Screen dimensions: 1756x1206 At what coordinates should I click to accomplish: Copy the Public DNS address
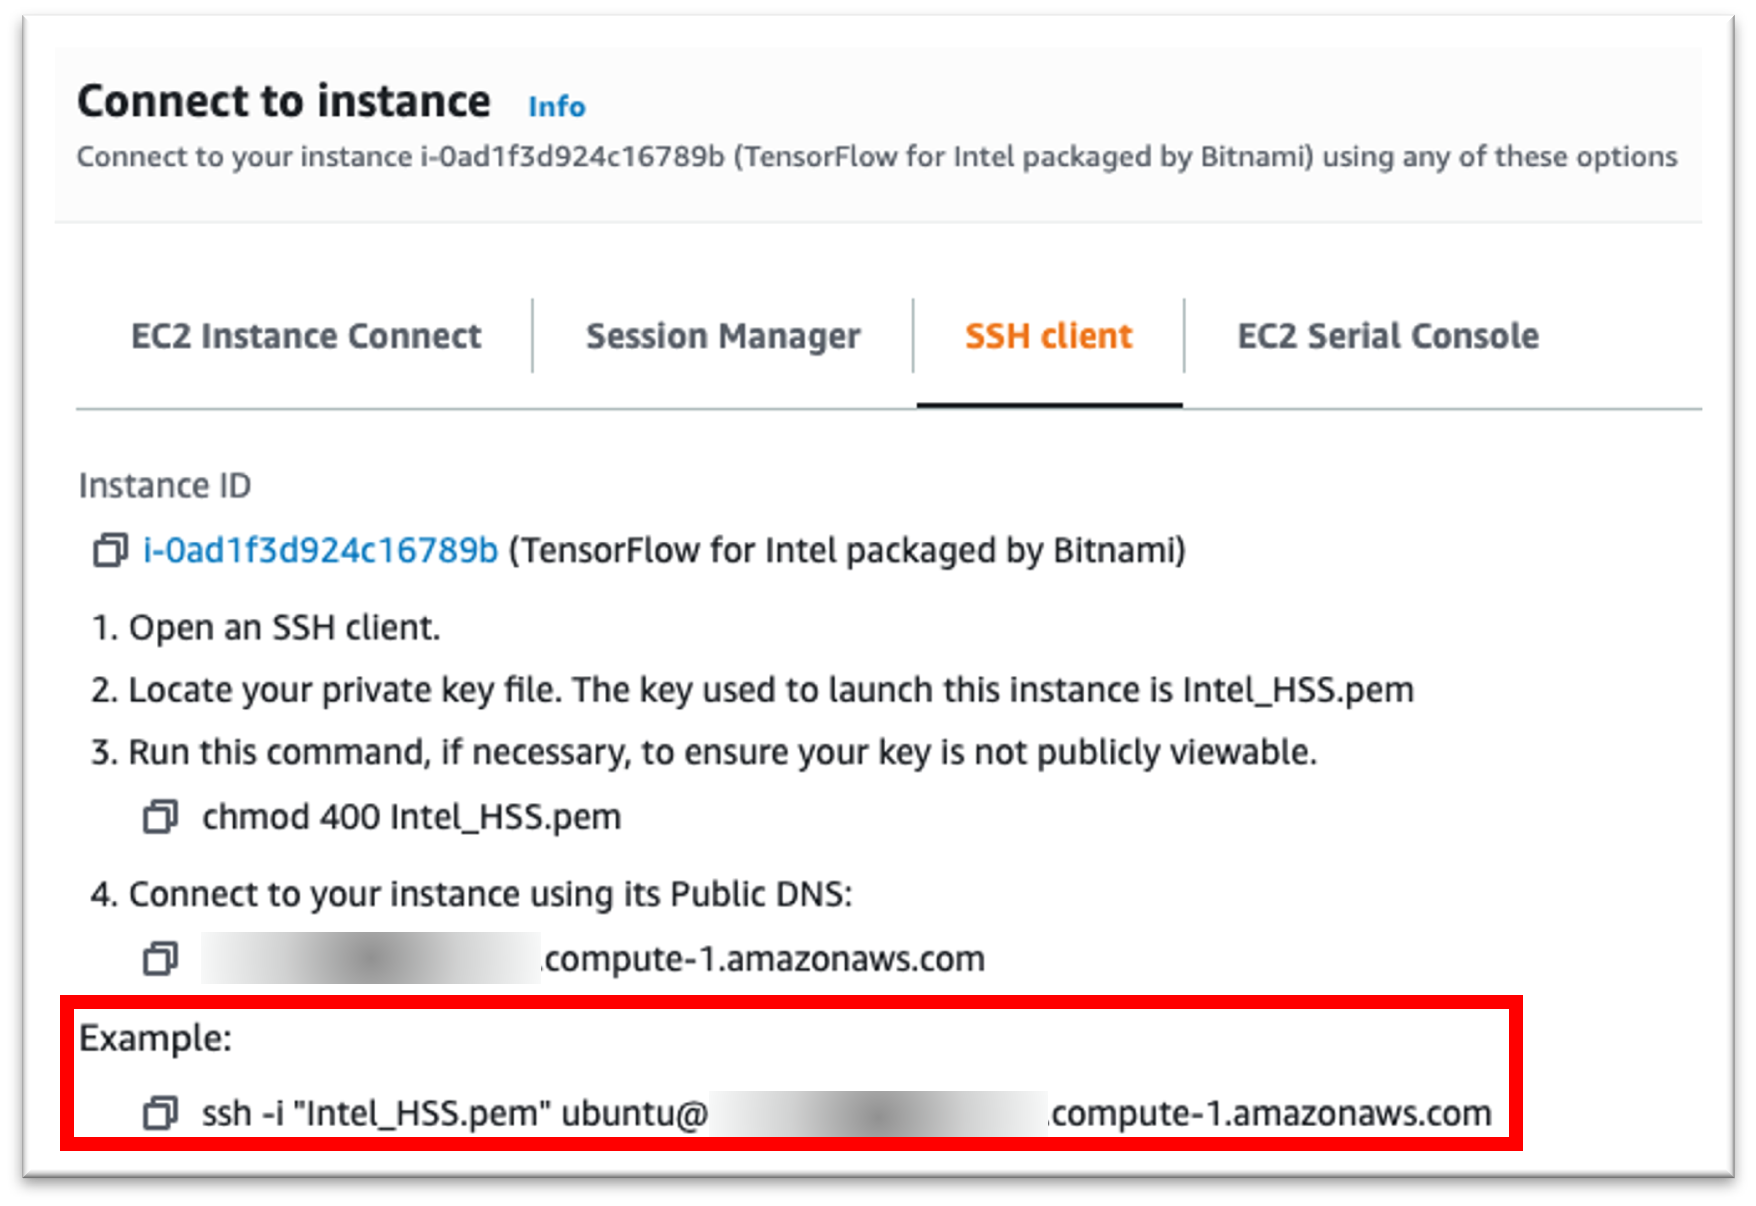click(x=160, y=959)
